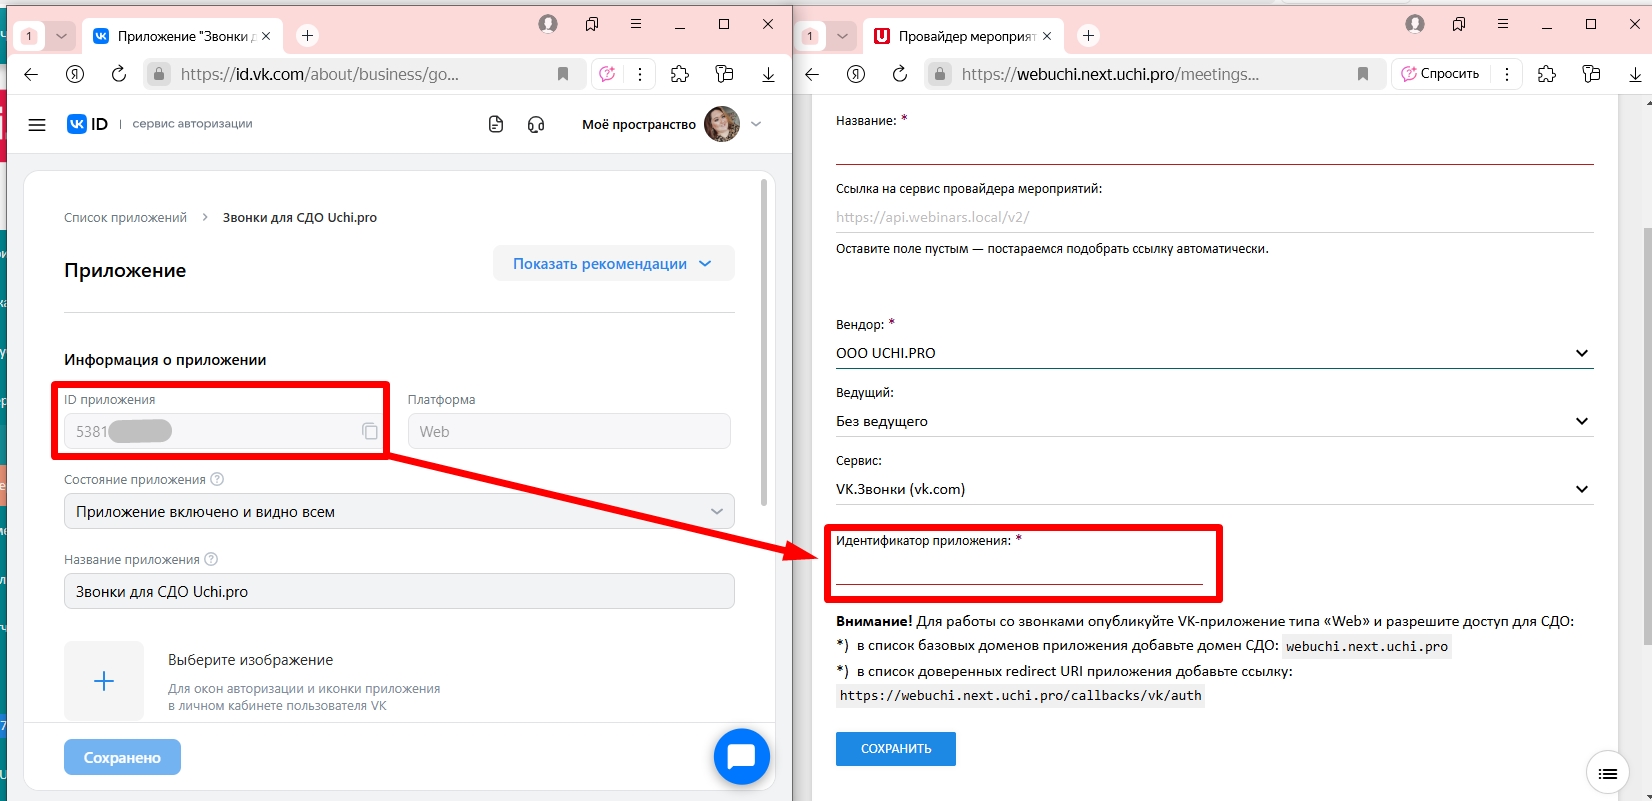Click Название приложения text field

tap(399, 591)
